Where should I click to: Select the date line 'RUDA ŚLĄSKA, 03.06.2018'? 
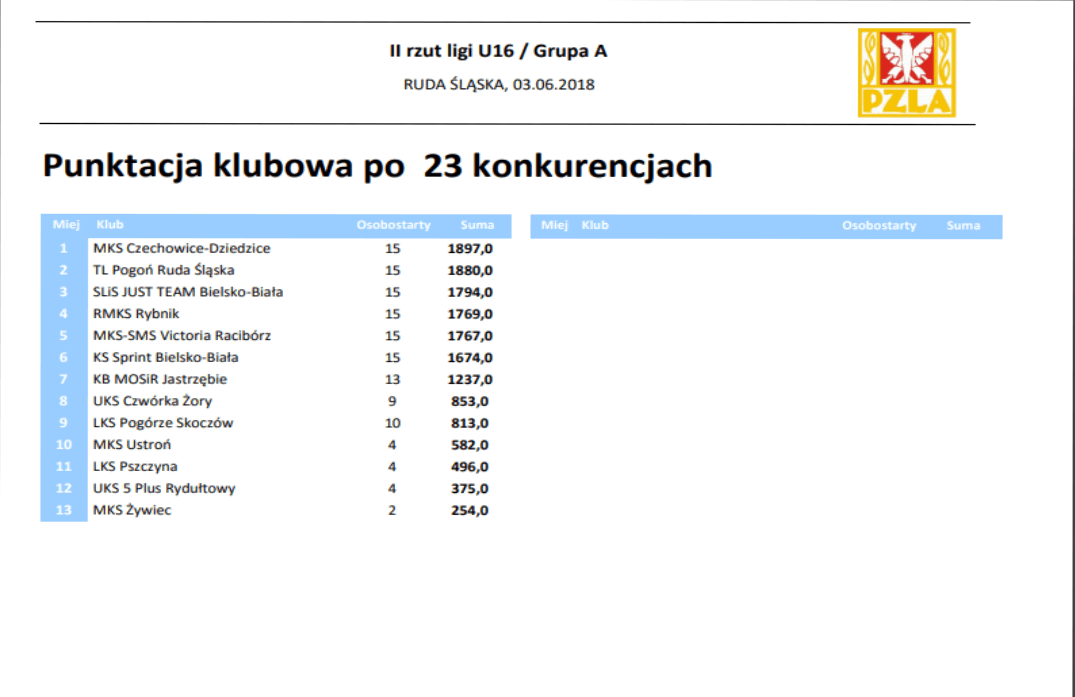pyautogui.click(x=498, y=85)
